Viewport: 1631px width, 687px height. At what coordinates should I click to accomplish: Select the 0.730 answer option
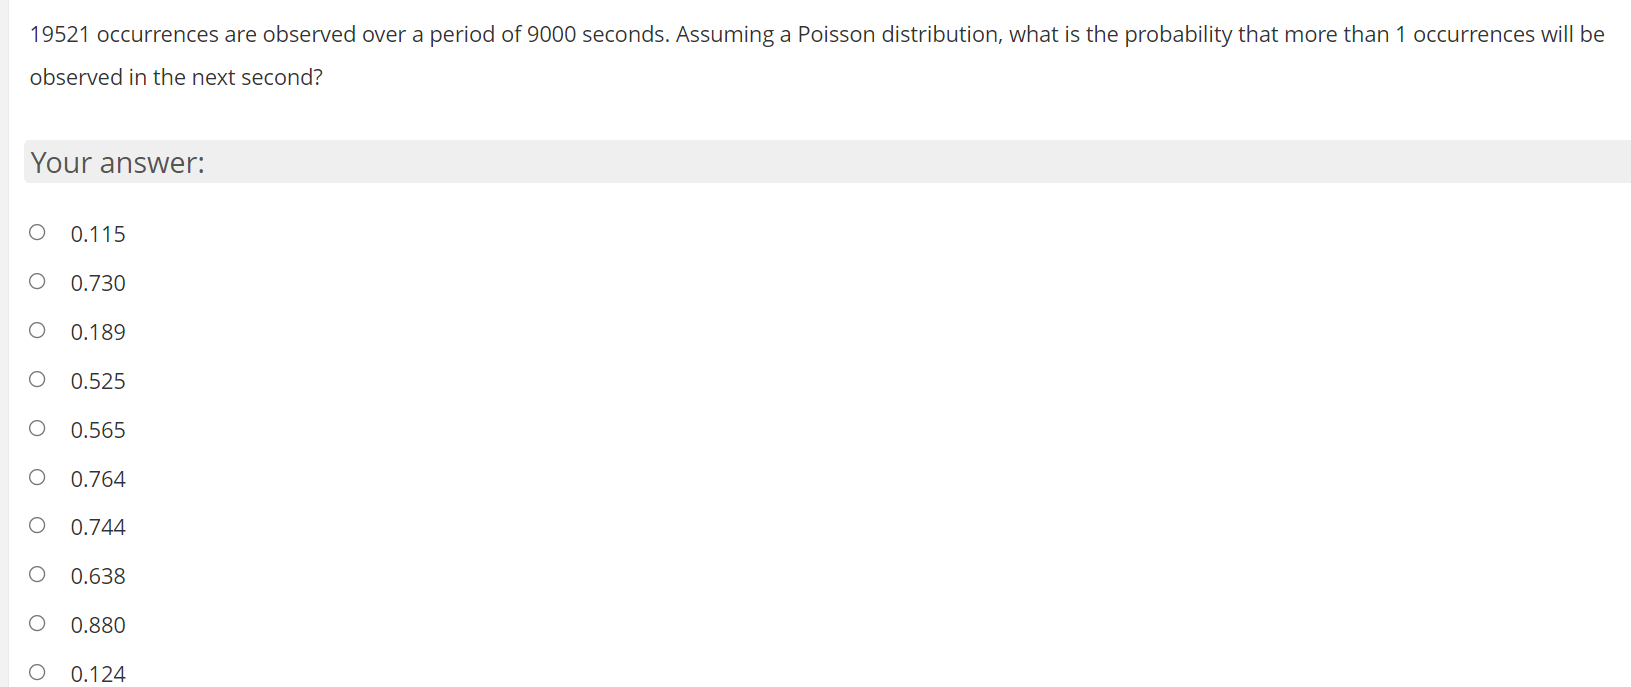coord(37,280)
